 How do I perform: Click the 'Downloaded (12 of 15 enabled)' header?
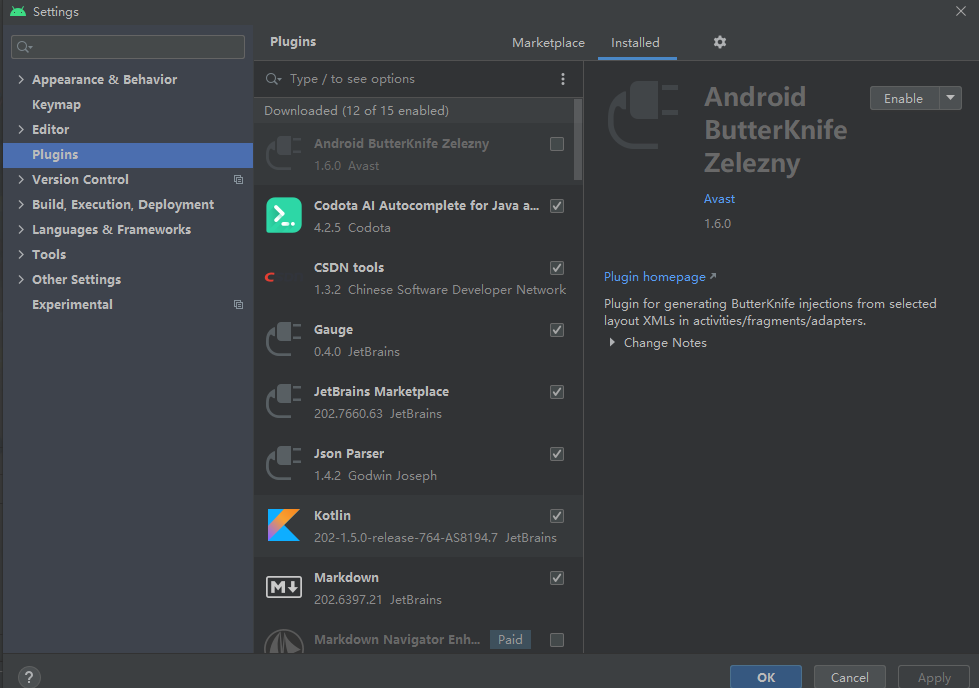pos(357,111)
